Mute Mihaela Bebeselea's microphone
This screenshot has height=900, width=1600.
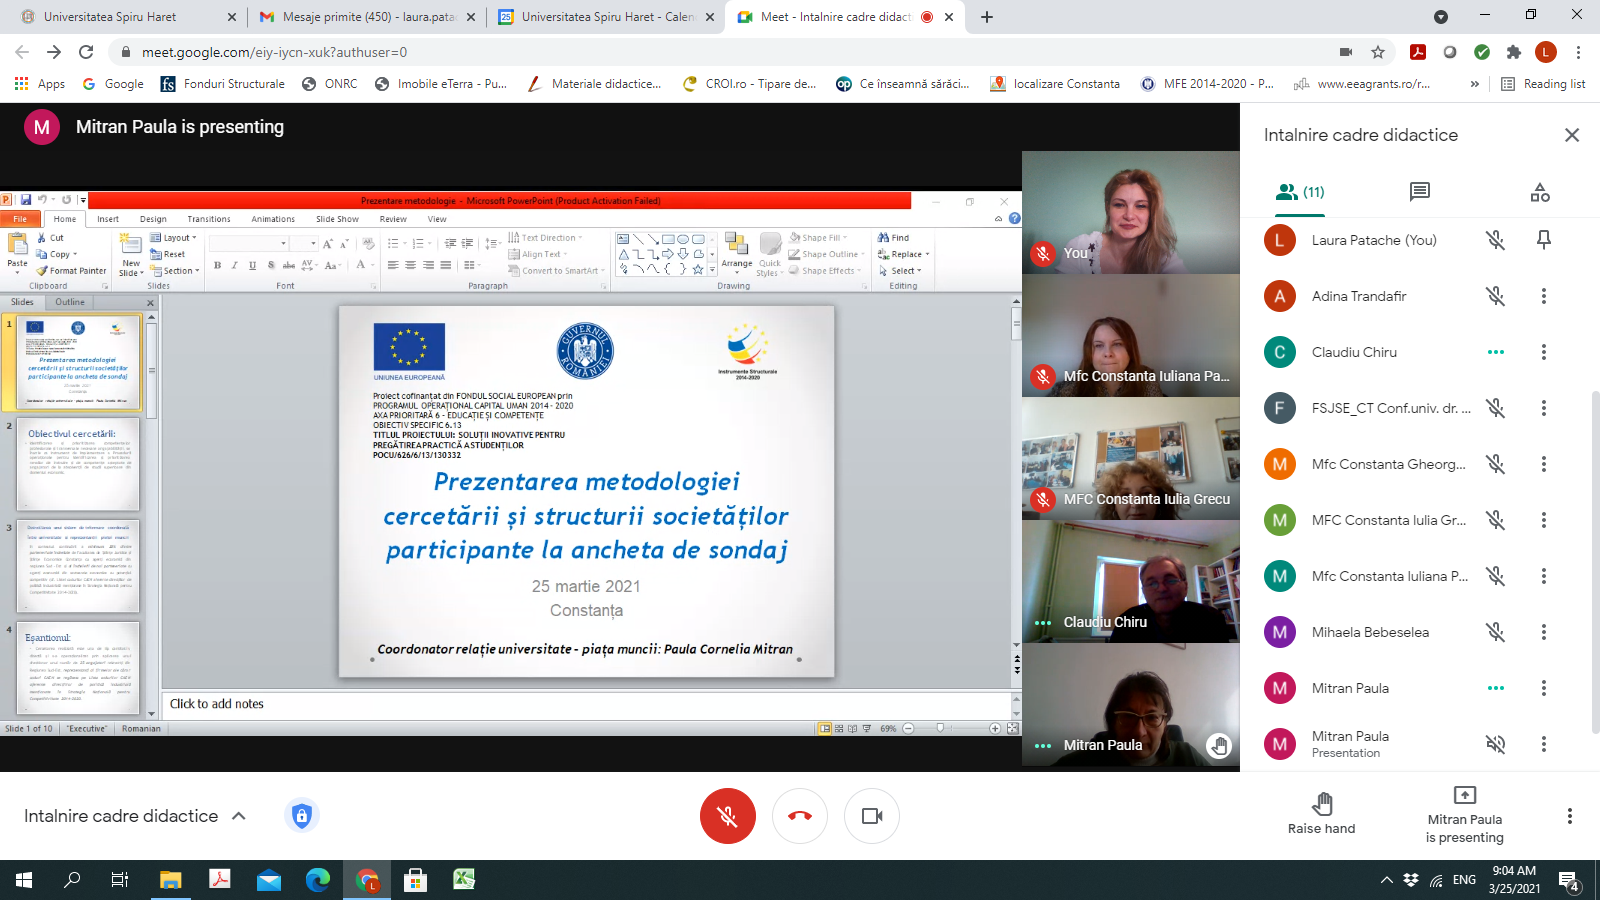[1495, 632]
